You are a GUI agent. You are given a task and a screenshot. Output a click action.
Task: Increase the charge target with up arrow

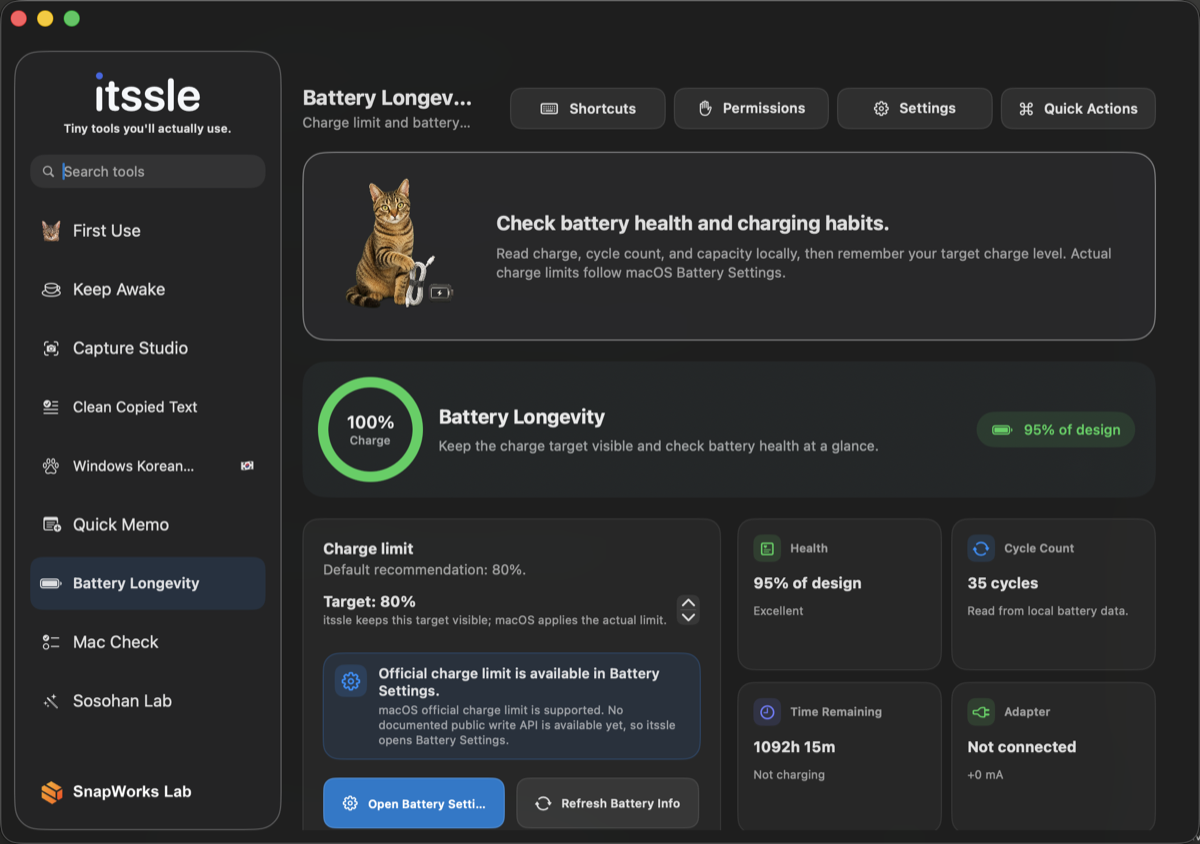pos(688,603)
